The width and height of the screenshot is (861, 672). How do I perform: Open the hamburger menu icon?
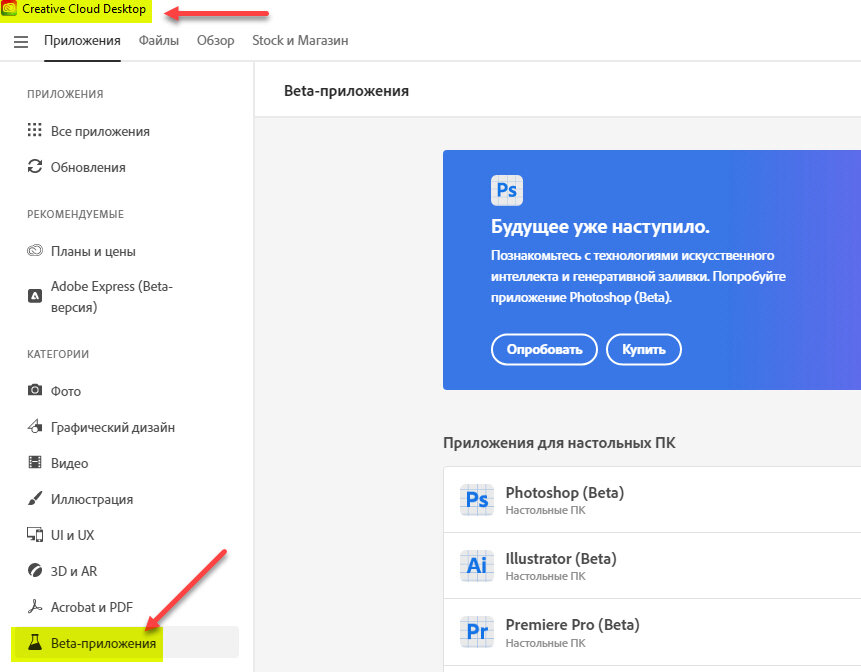(21, 41)
